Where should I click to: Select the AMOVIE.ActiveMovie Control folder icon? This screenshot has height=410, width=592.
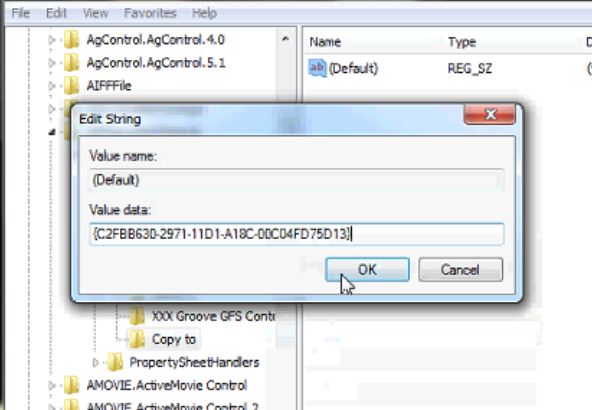[x=71, y=385]
